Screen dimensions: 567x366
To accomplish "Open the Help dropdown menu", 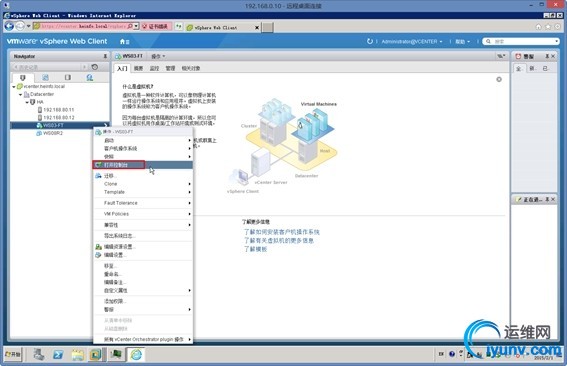I will coord(462,42).
